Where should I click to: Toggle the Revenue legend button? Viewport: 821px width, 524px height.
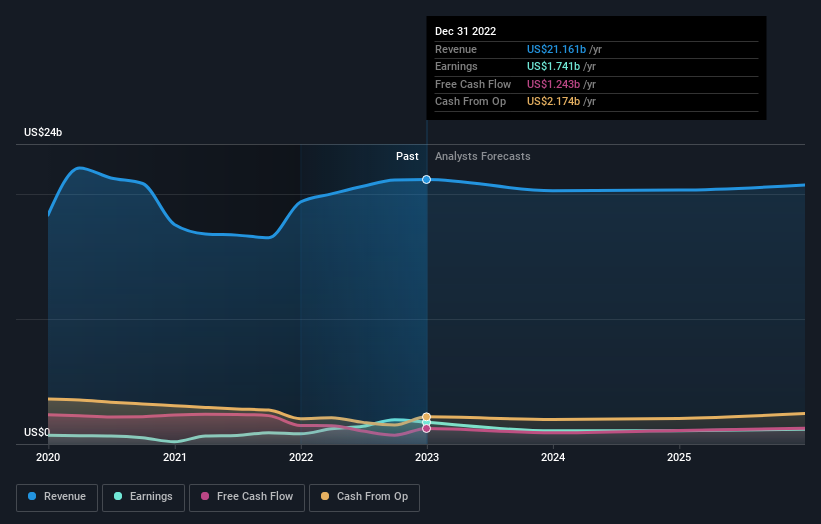(57, 497)
